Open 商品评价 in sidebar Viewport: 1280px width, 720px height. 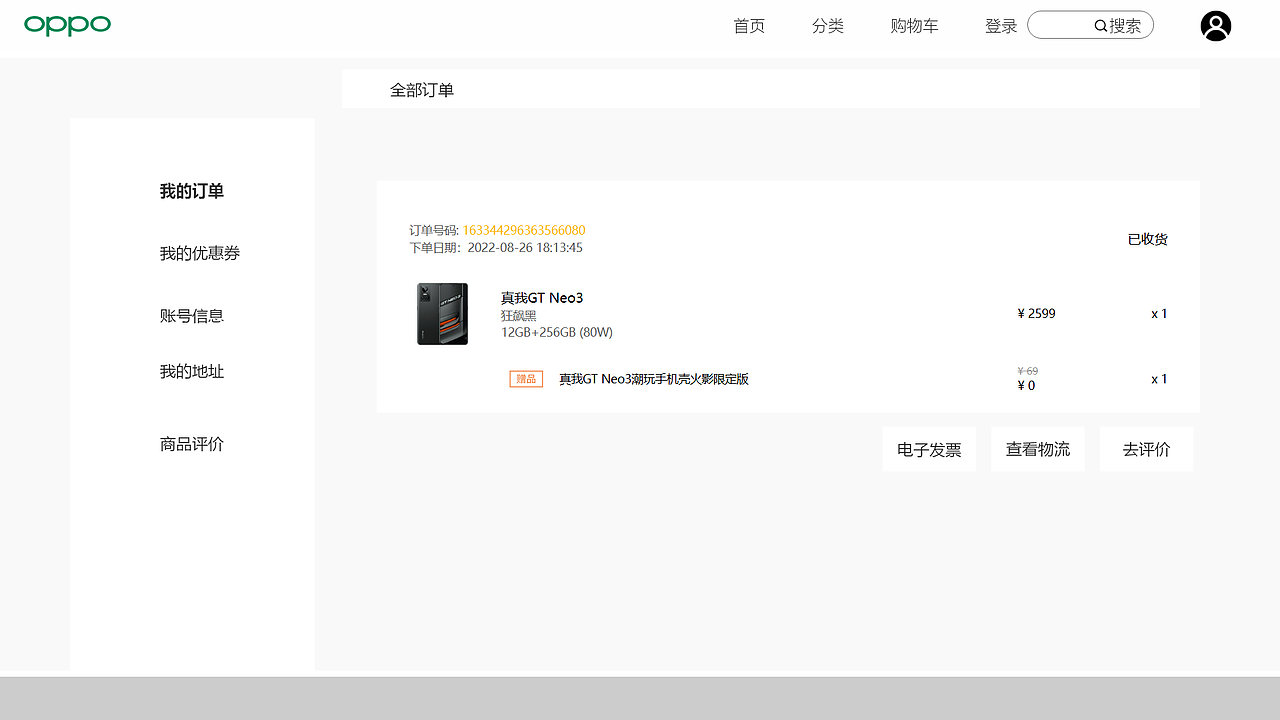click(x=192, y=443)
